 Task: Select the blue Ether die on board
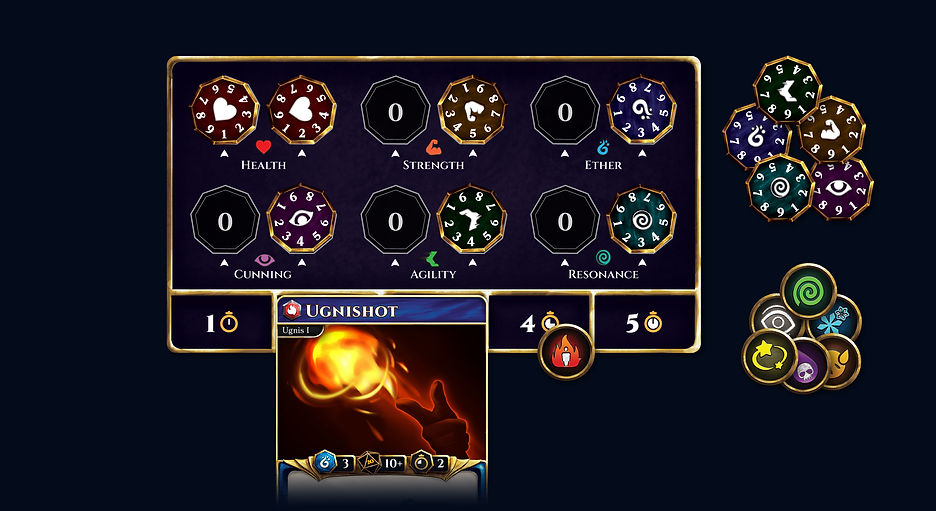point(642,110)
